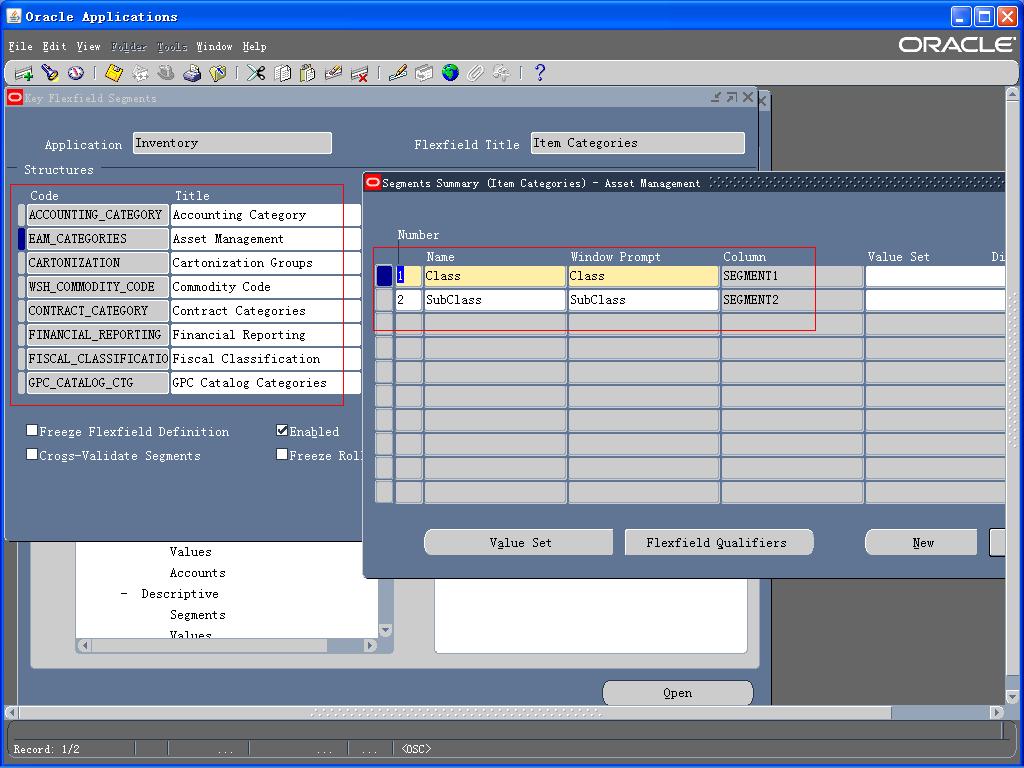Click the SEGMENT2 column cell
The width and height of the screenshot is (1024, 768).
point(792,300)
